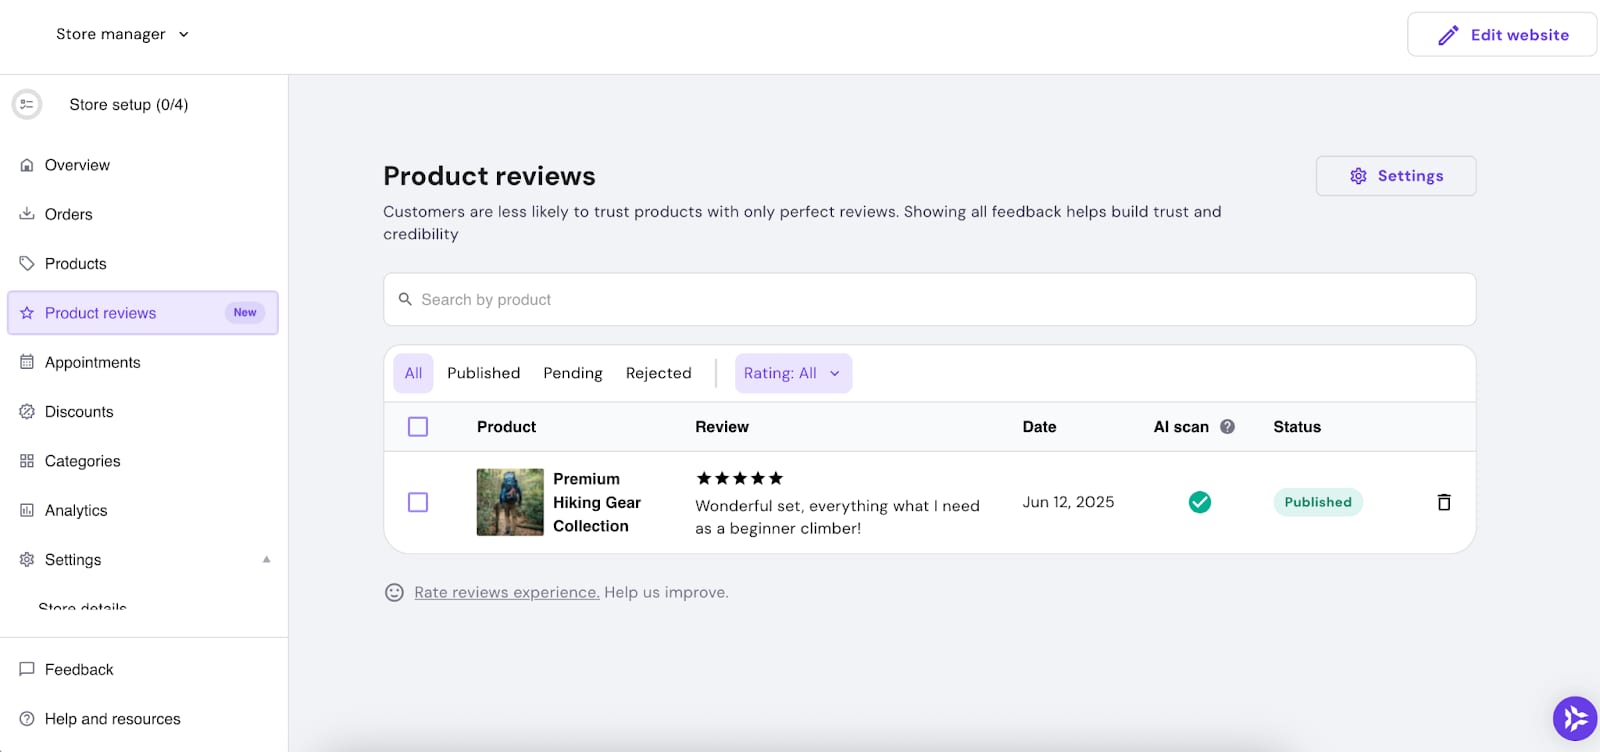The image size is (1600, 752).
Task: Click the Overview home icon in sidebar
Action: pyautogui.click(x=27, y=165)
